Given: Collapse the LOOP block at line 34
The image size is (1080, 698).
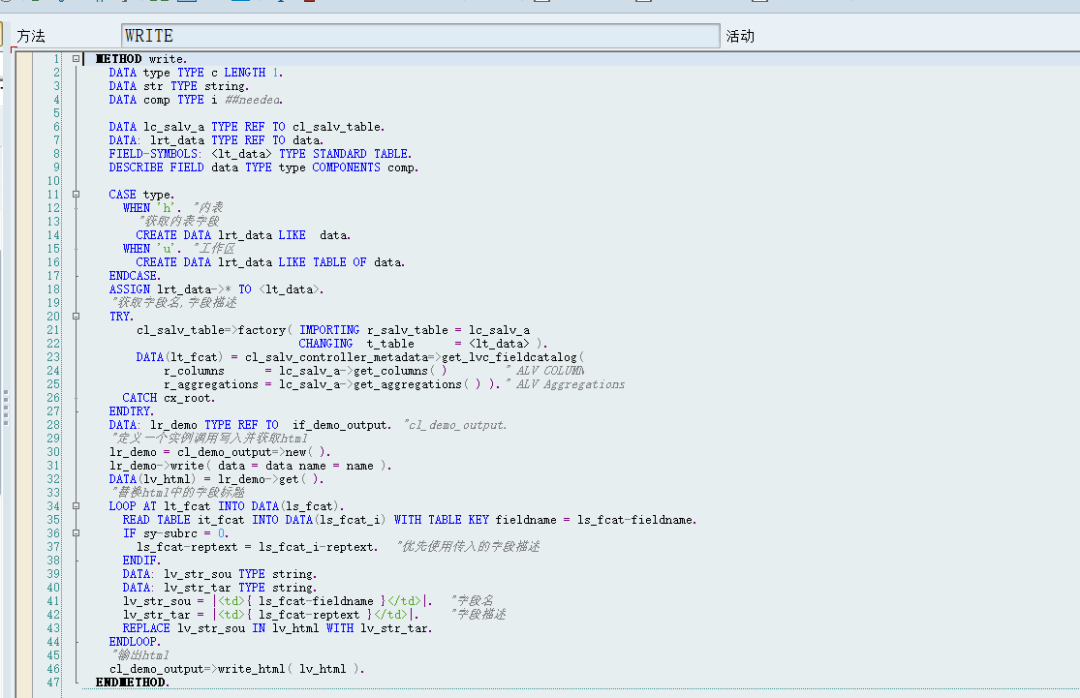Looking at the screenshot, I should click(x=75, y=506).
